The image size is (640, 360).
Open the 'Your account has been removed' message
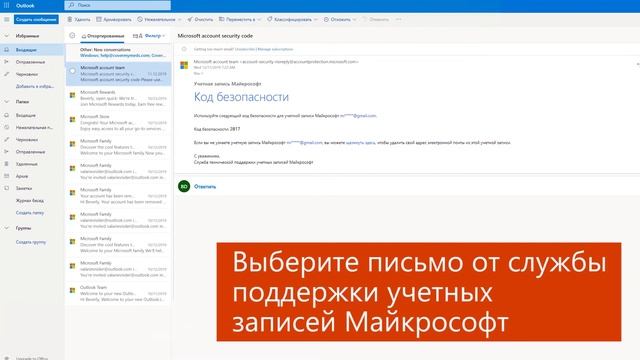point(118,196)
